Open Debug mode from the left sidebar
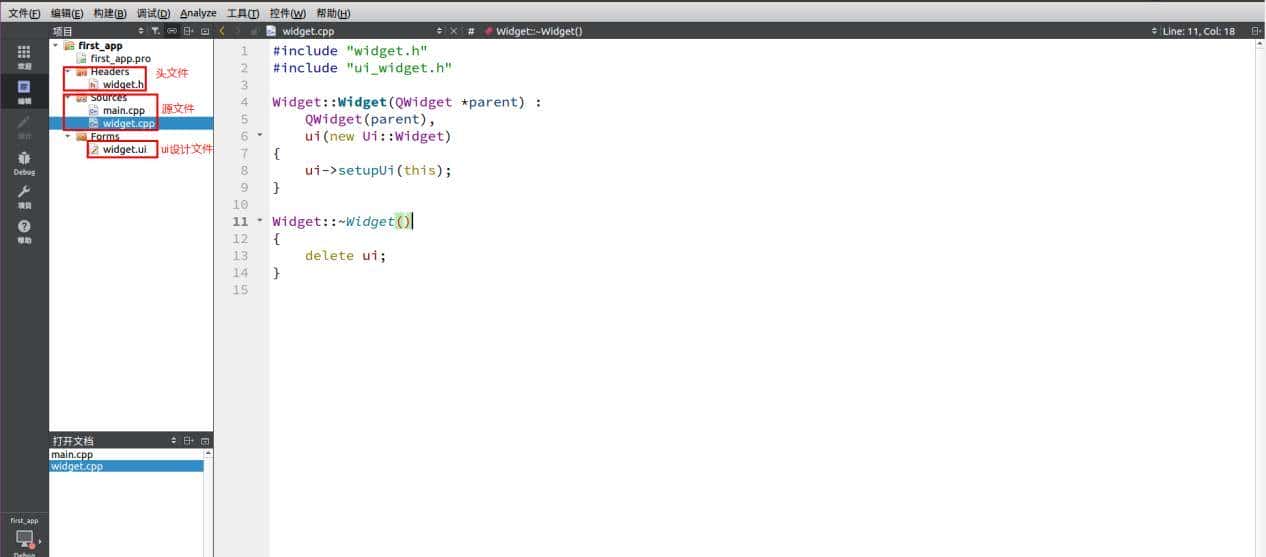 point(24,162)
